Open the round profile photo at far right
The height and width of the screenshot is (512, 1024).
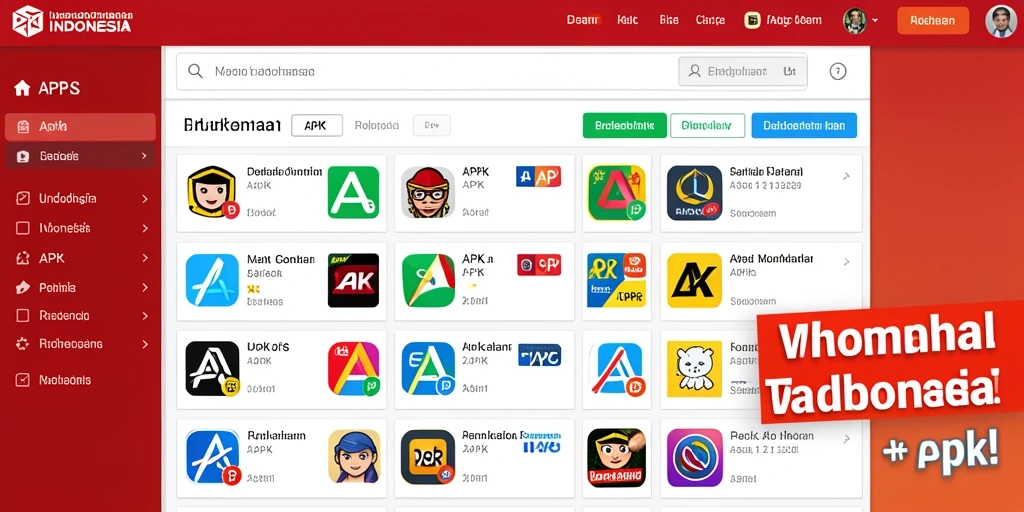click(x=1000, y=21)
